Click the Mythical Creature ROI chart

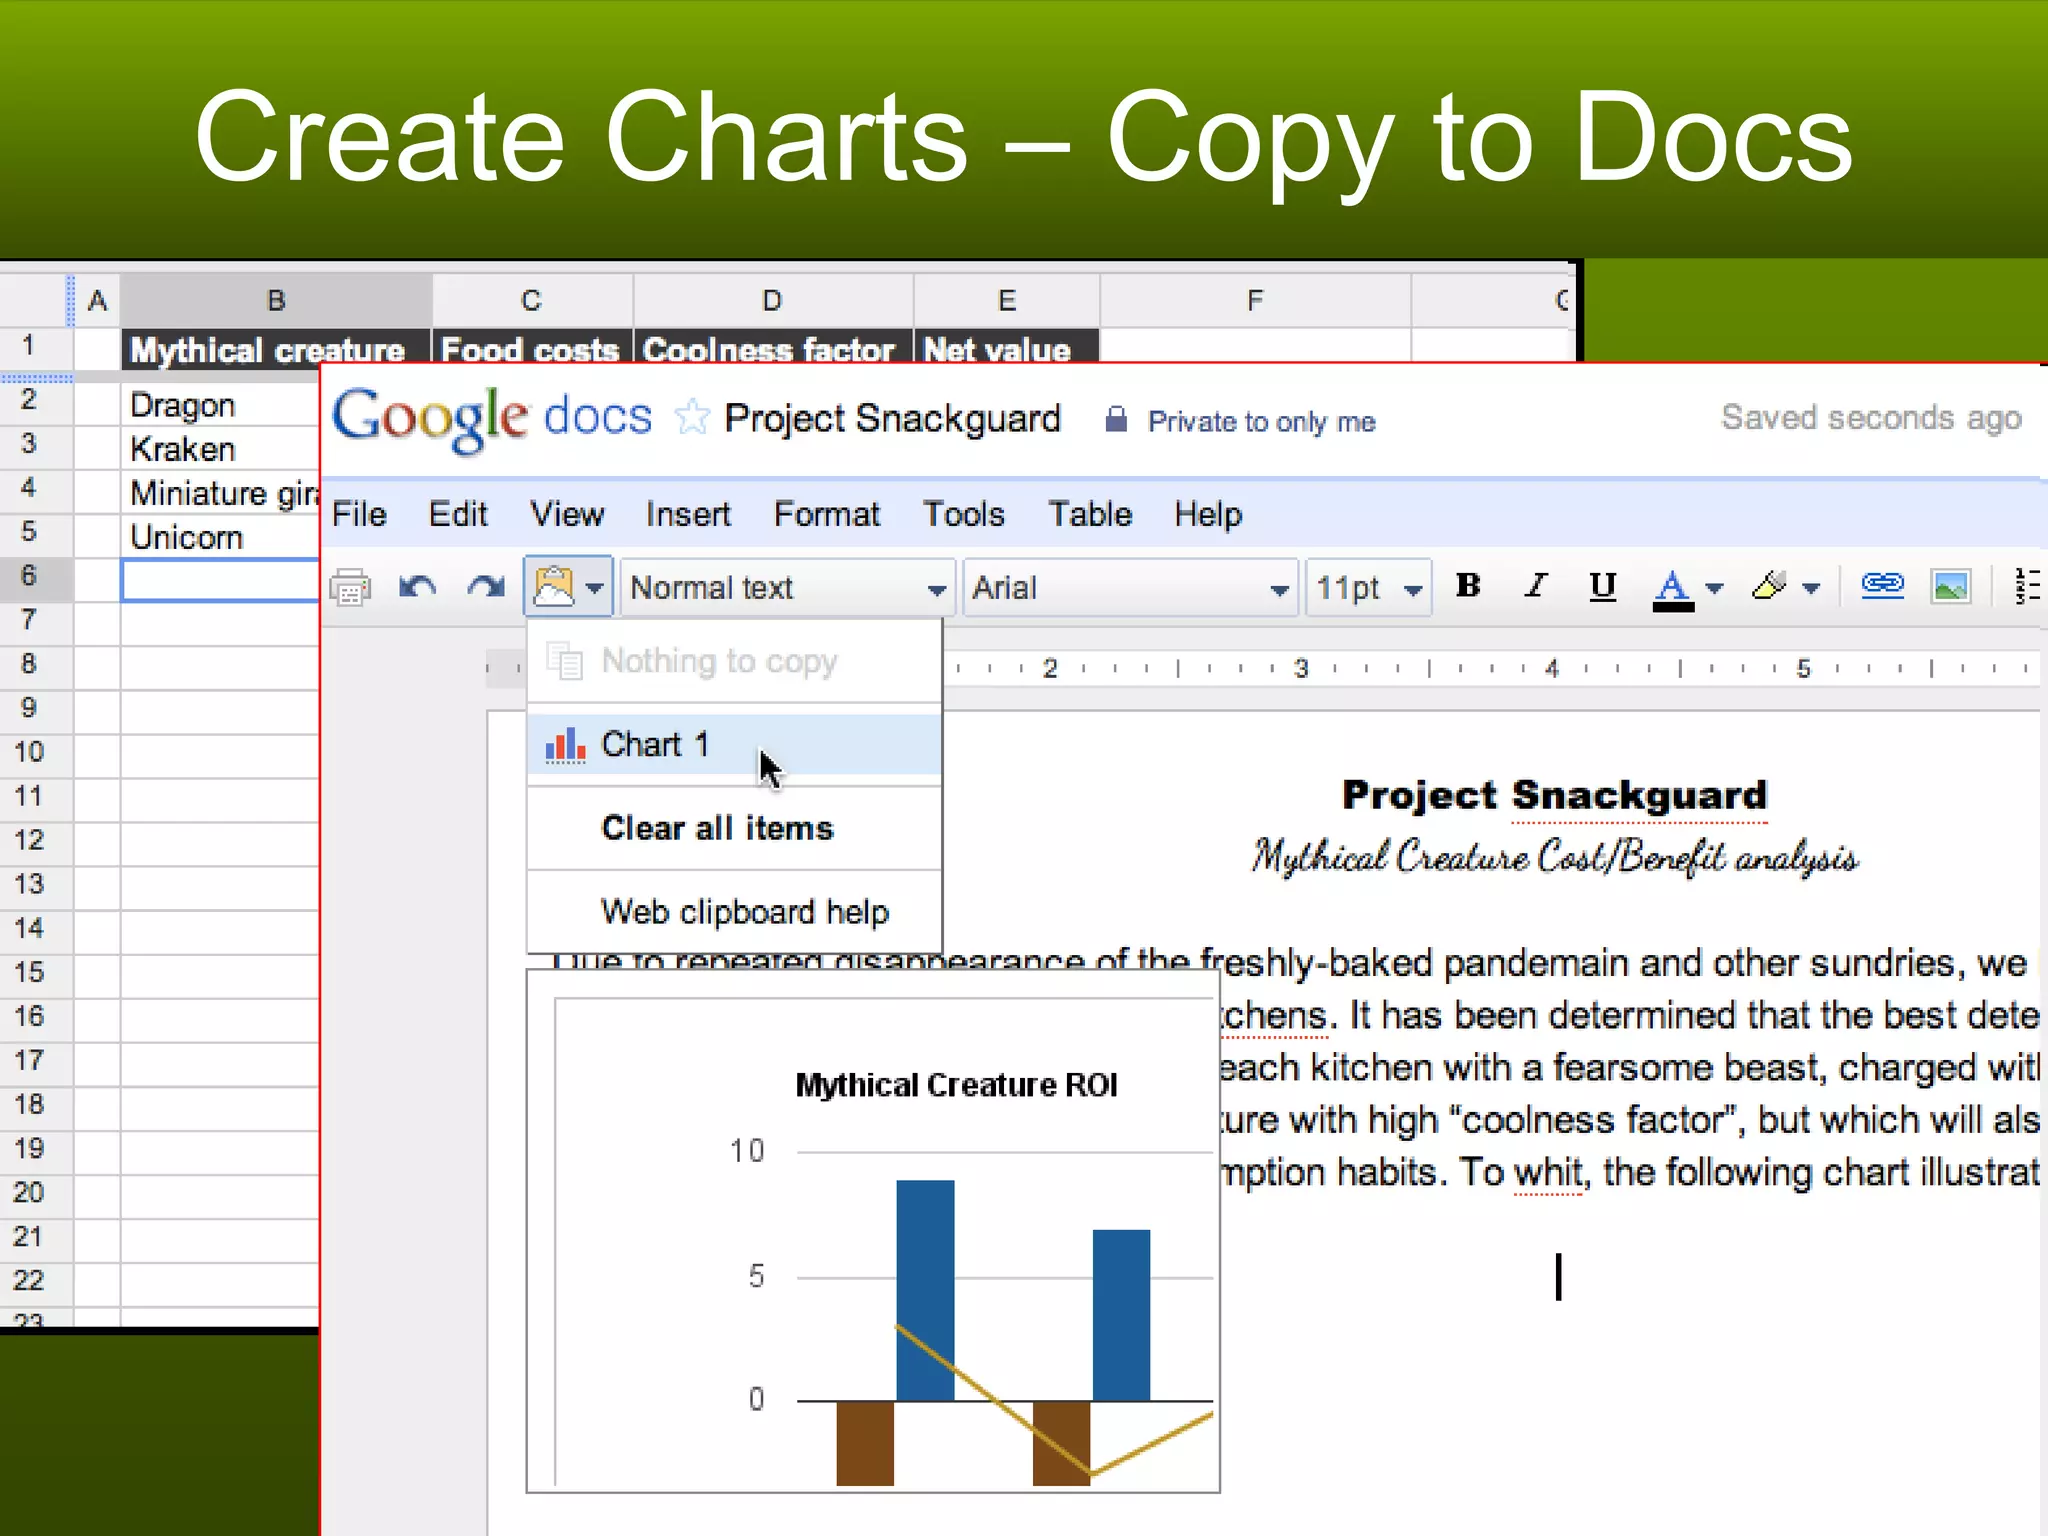(x=873, y=1232)
